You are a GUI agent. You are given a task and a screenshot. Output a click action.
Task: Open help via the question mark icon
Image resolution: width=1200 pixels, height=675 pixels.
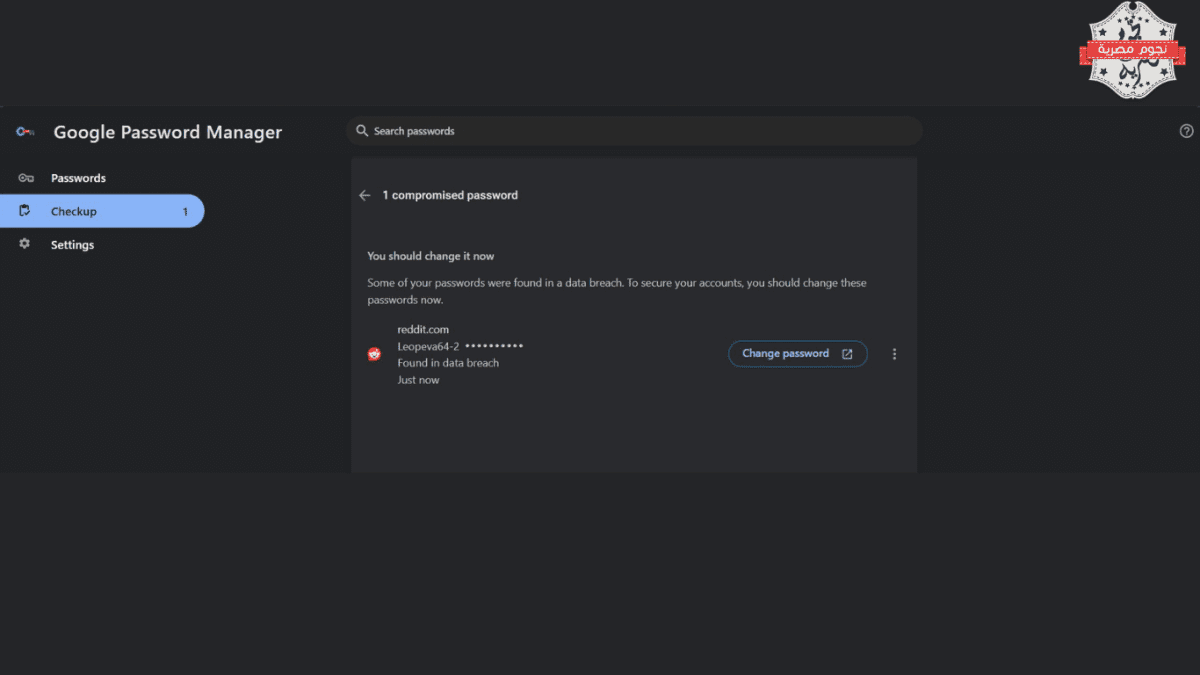pos(1187,131)
